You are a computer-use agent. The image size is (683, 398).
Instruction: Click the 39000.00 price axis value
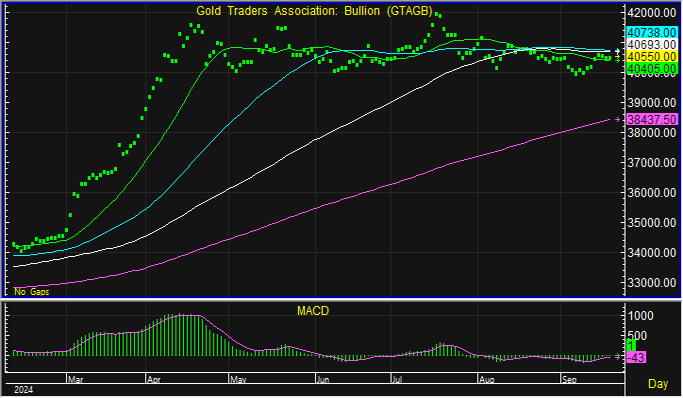(x=652, y=103)
